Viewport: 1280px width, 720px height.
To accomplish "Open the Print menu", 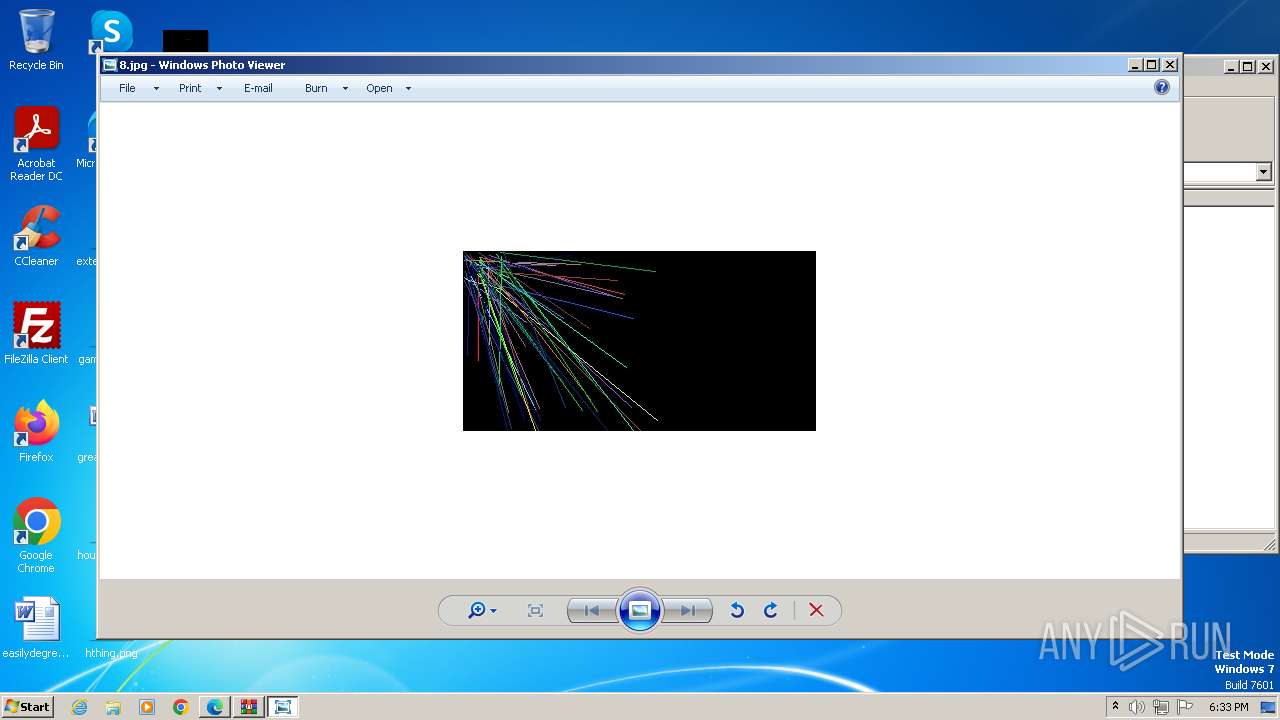I will coord(190,88).
